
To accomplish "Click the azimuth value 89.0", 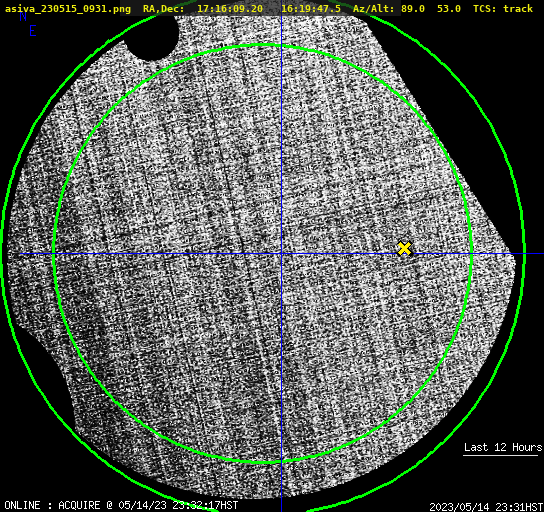I will point(413,9).
